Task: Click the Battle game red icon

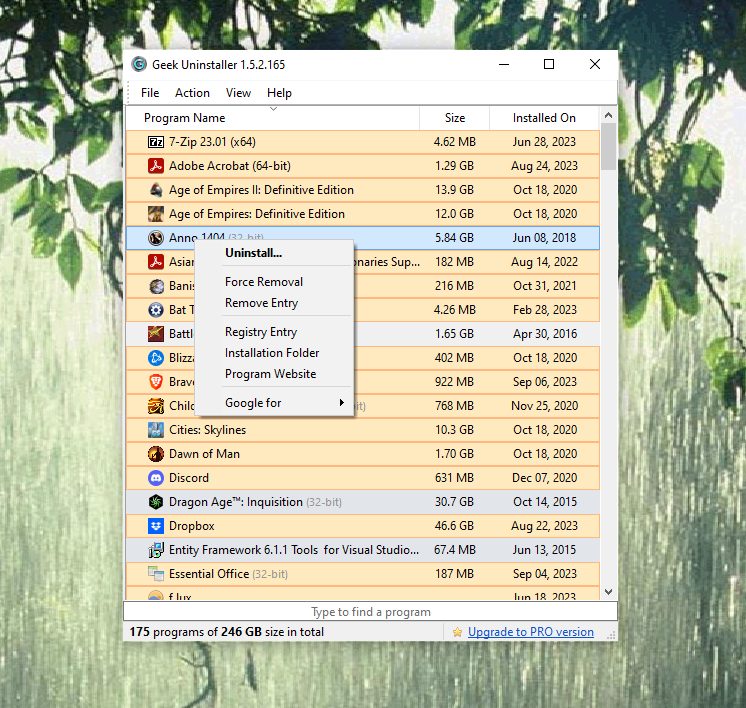Action: pos(156,334)
